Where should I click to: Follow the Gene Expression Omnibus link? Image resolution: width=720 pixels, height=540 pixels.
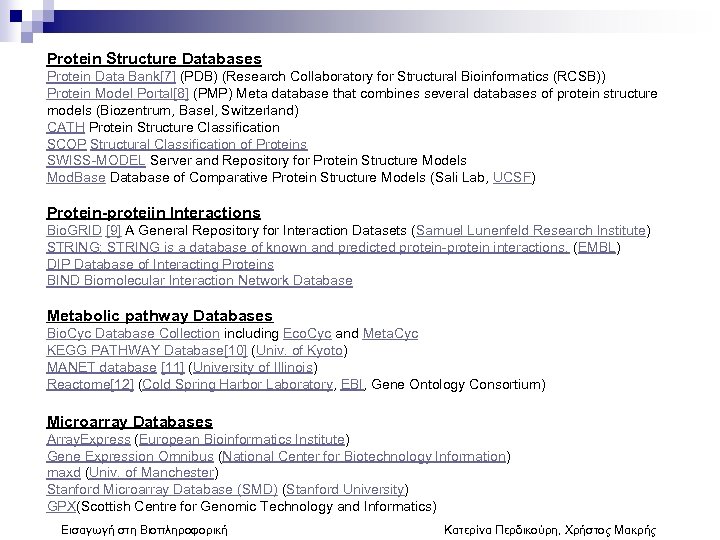pyautogui.click(x=130, y=456)
